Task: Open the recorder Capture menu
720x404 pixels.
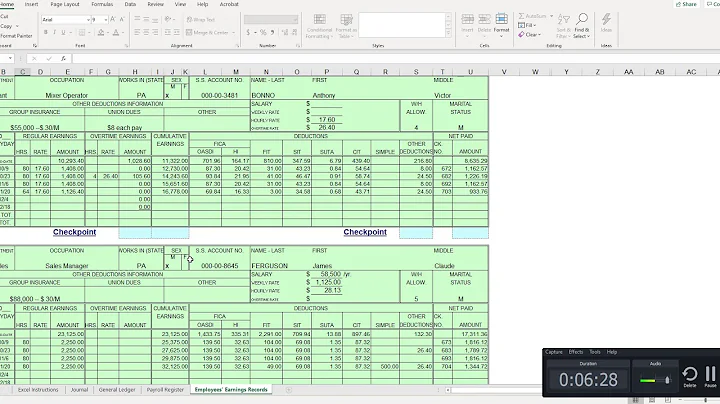Action: 553,352
